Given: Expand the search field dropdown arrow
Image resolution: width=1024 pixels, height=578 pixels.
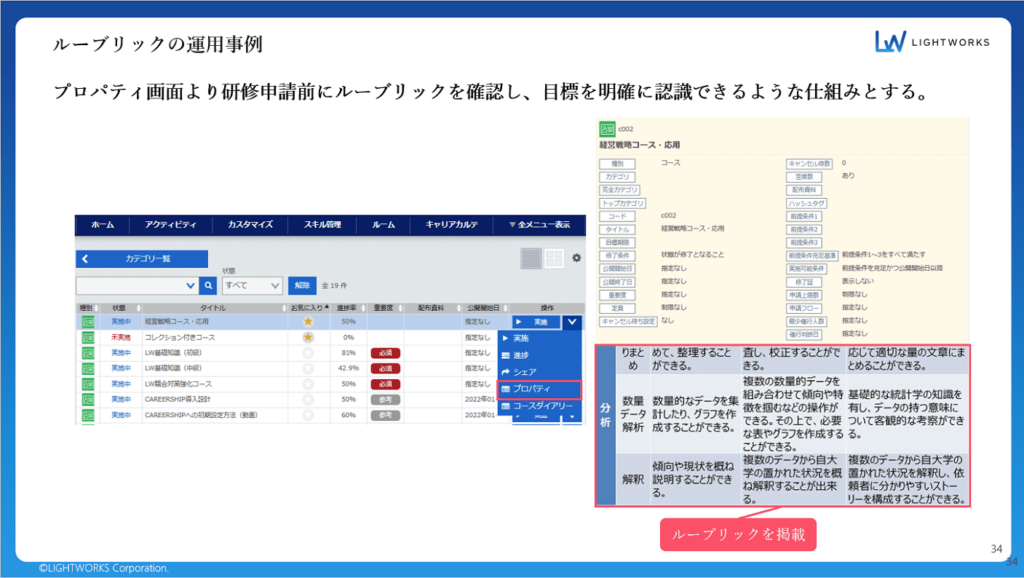Looking at the screenshot, I should click(191, 285).
